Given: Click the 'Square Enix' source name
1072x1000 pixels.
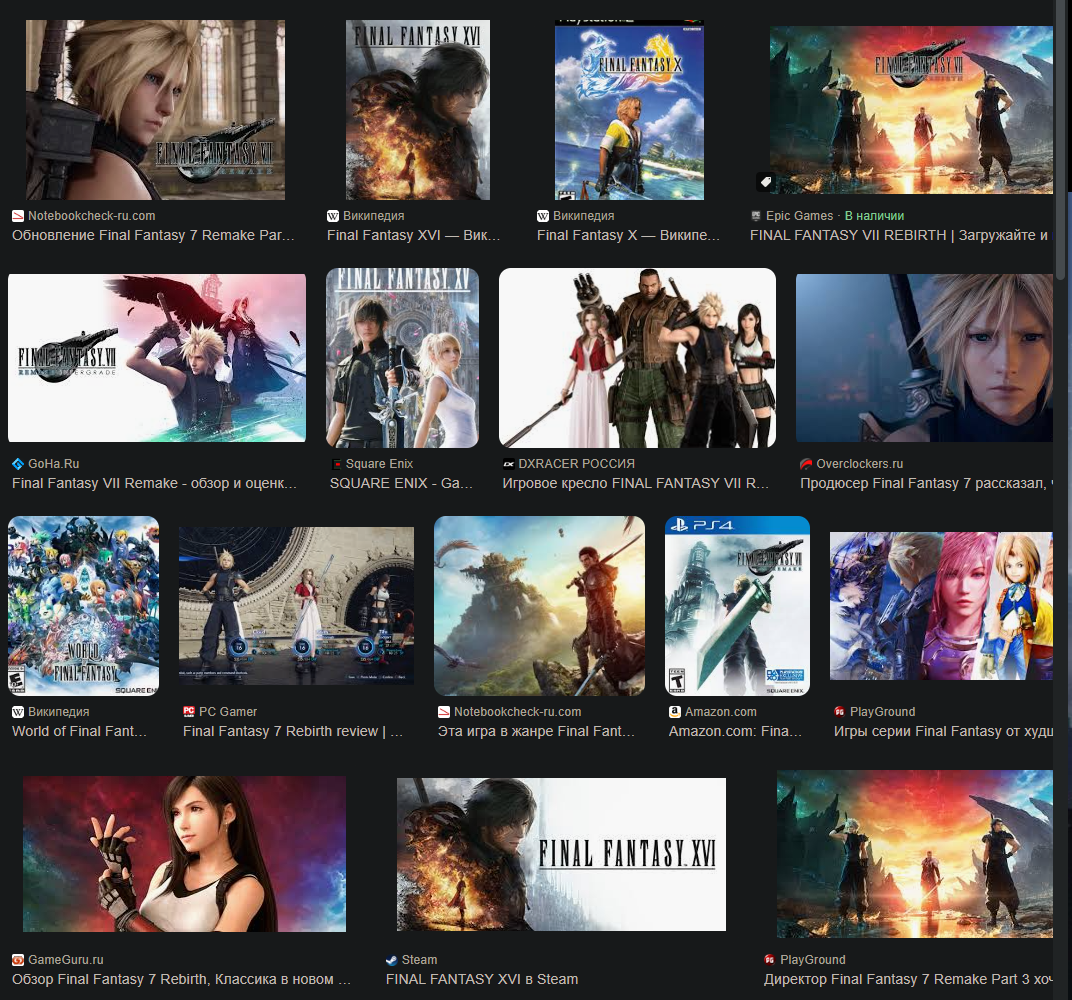Looking at the screenshot, I should click(x=379, y=464).
